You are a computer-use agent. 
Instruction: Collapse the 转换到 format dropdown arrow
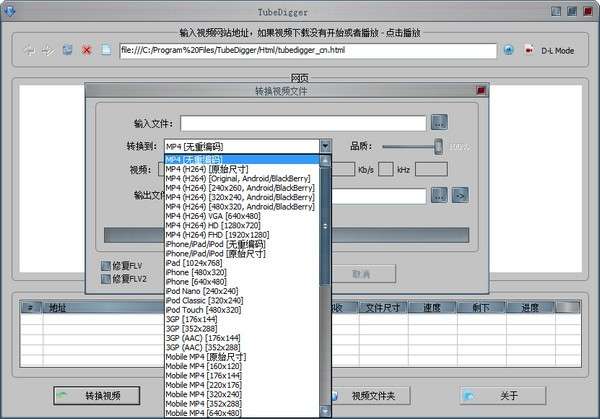pos(325,146)
